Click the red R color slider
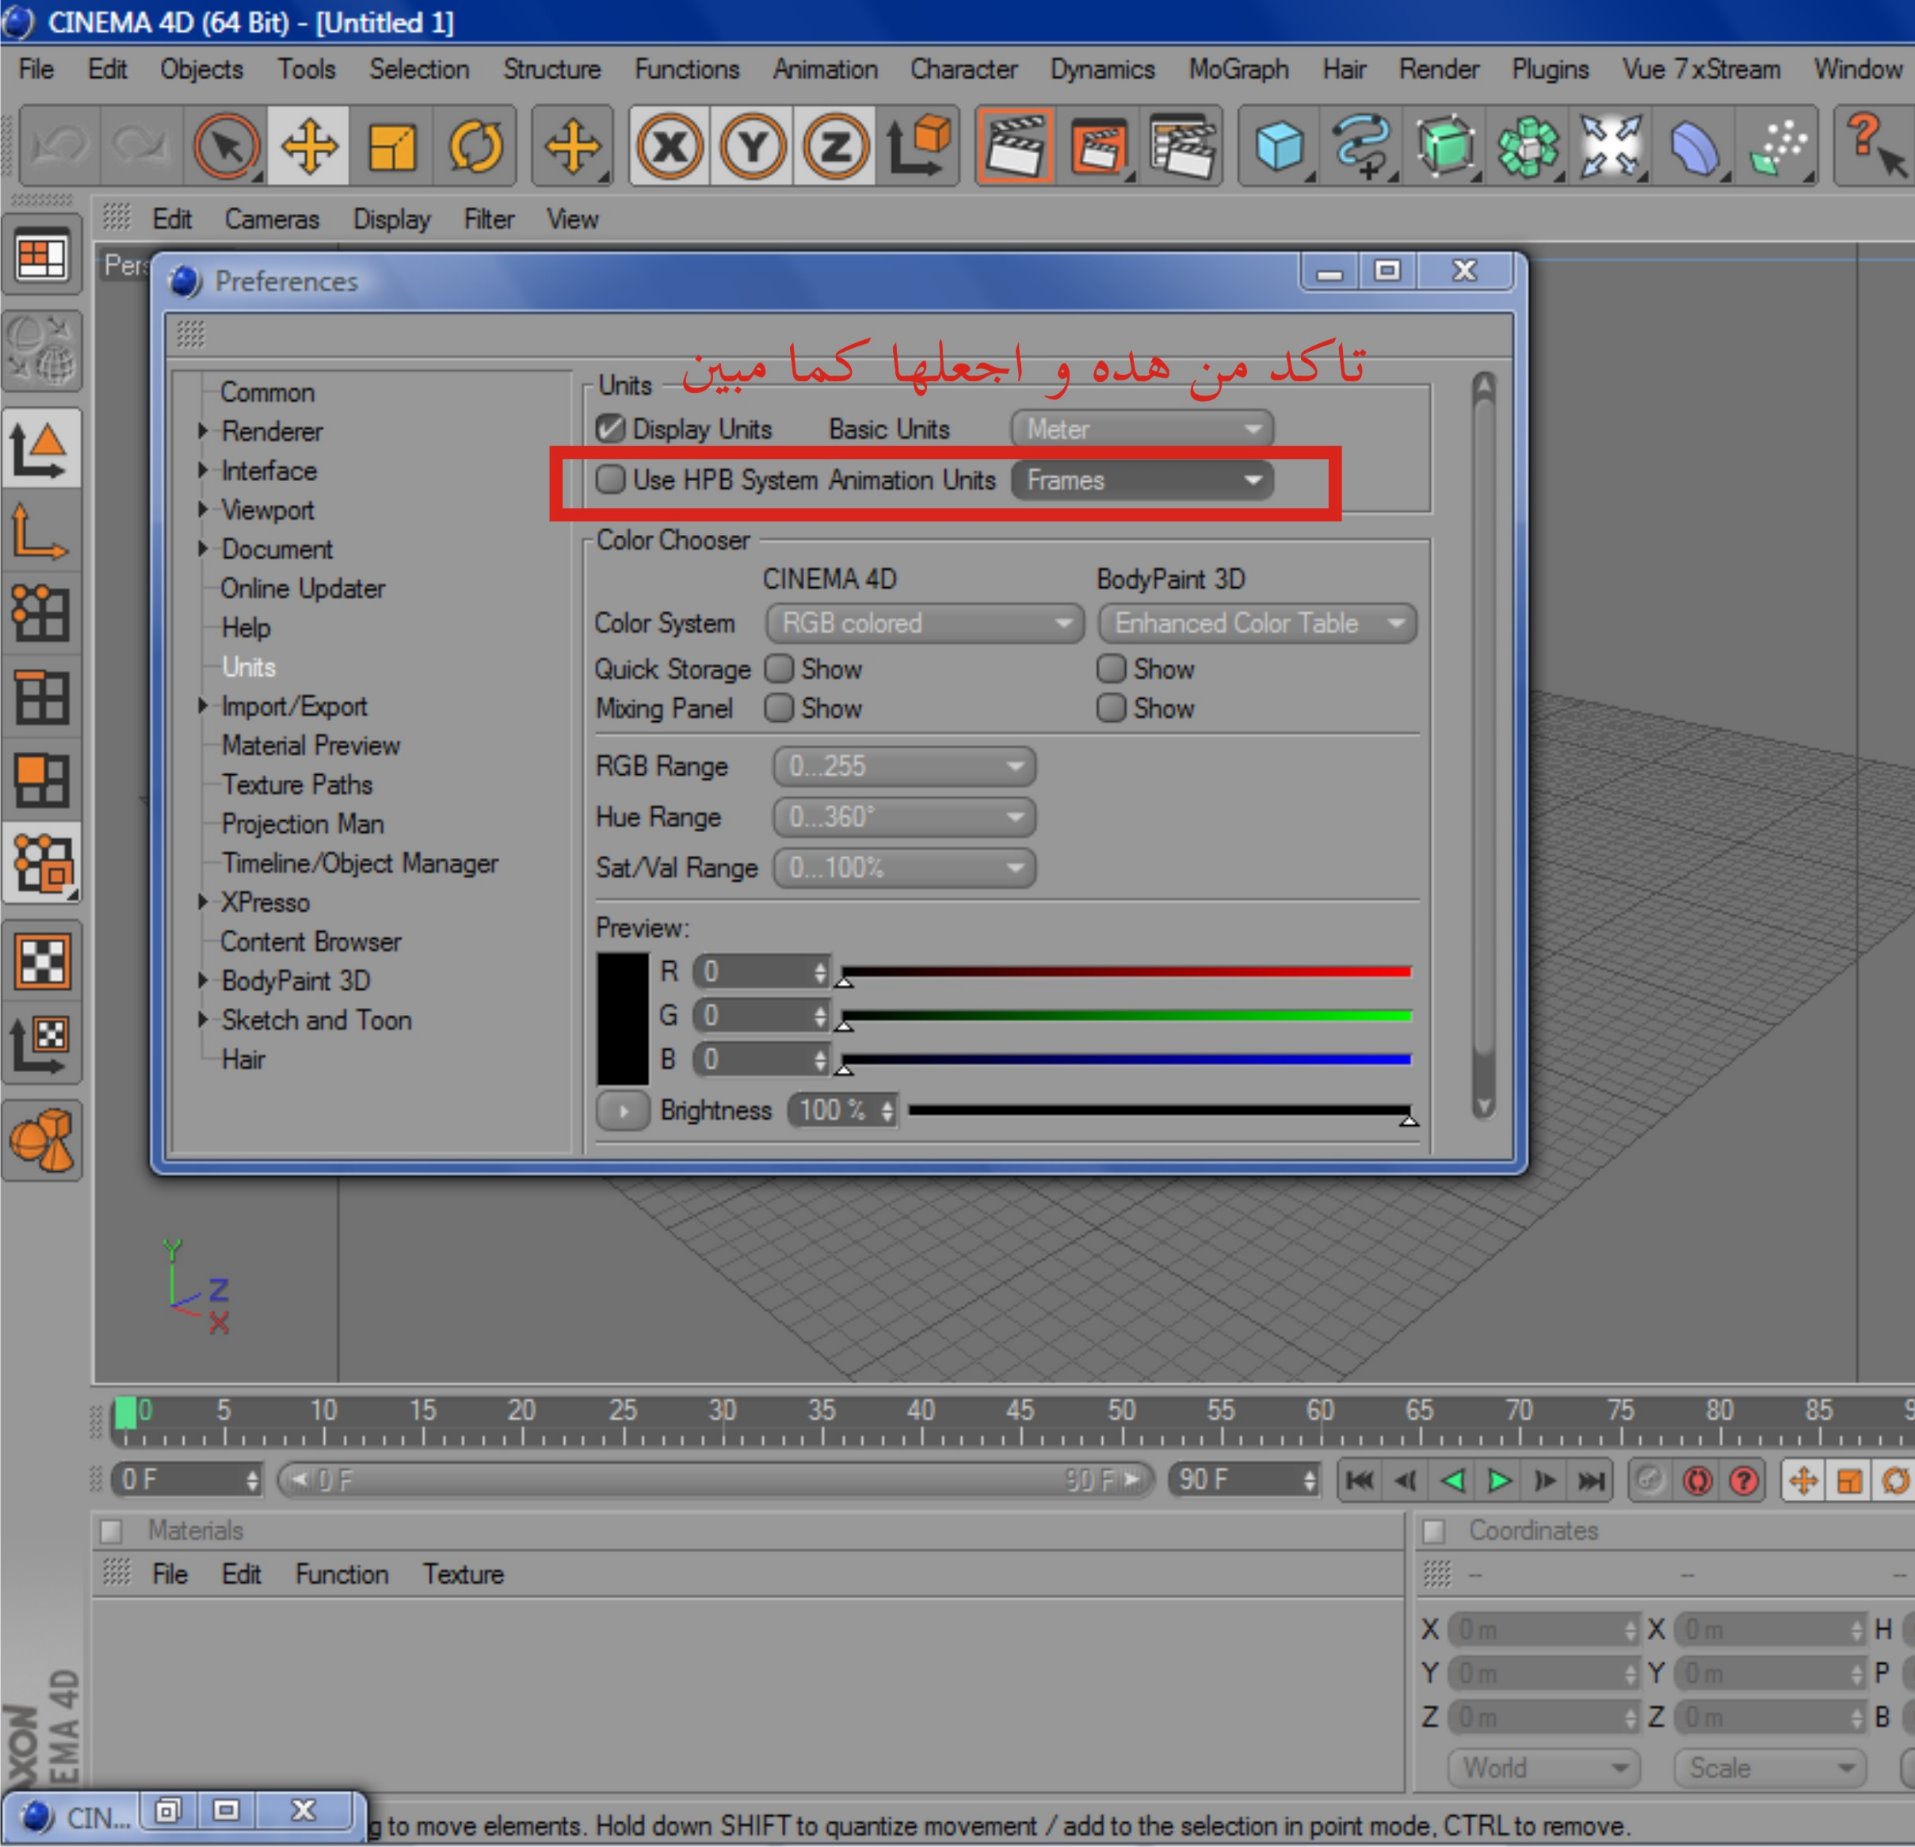 coord(1127,971)
